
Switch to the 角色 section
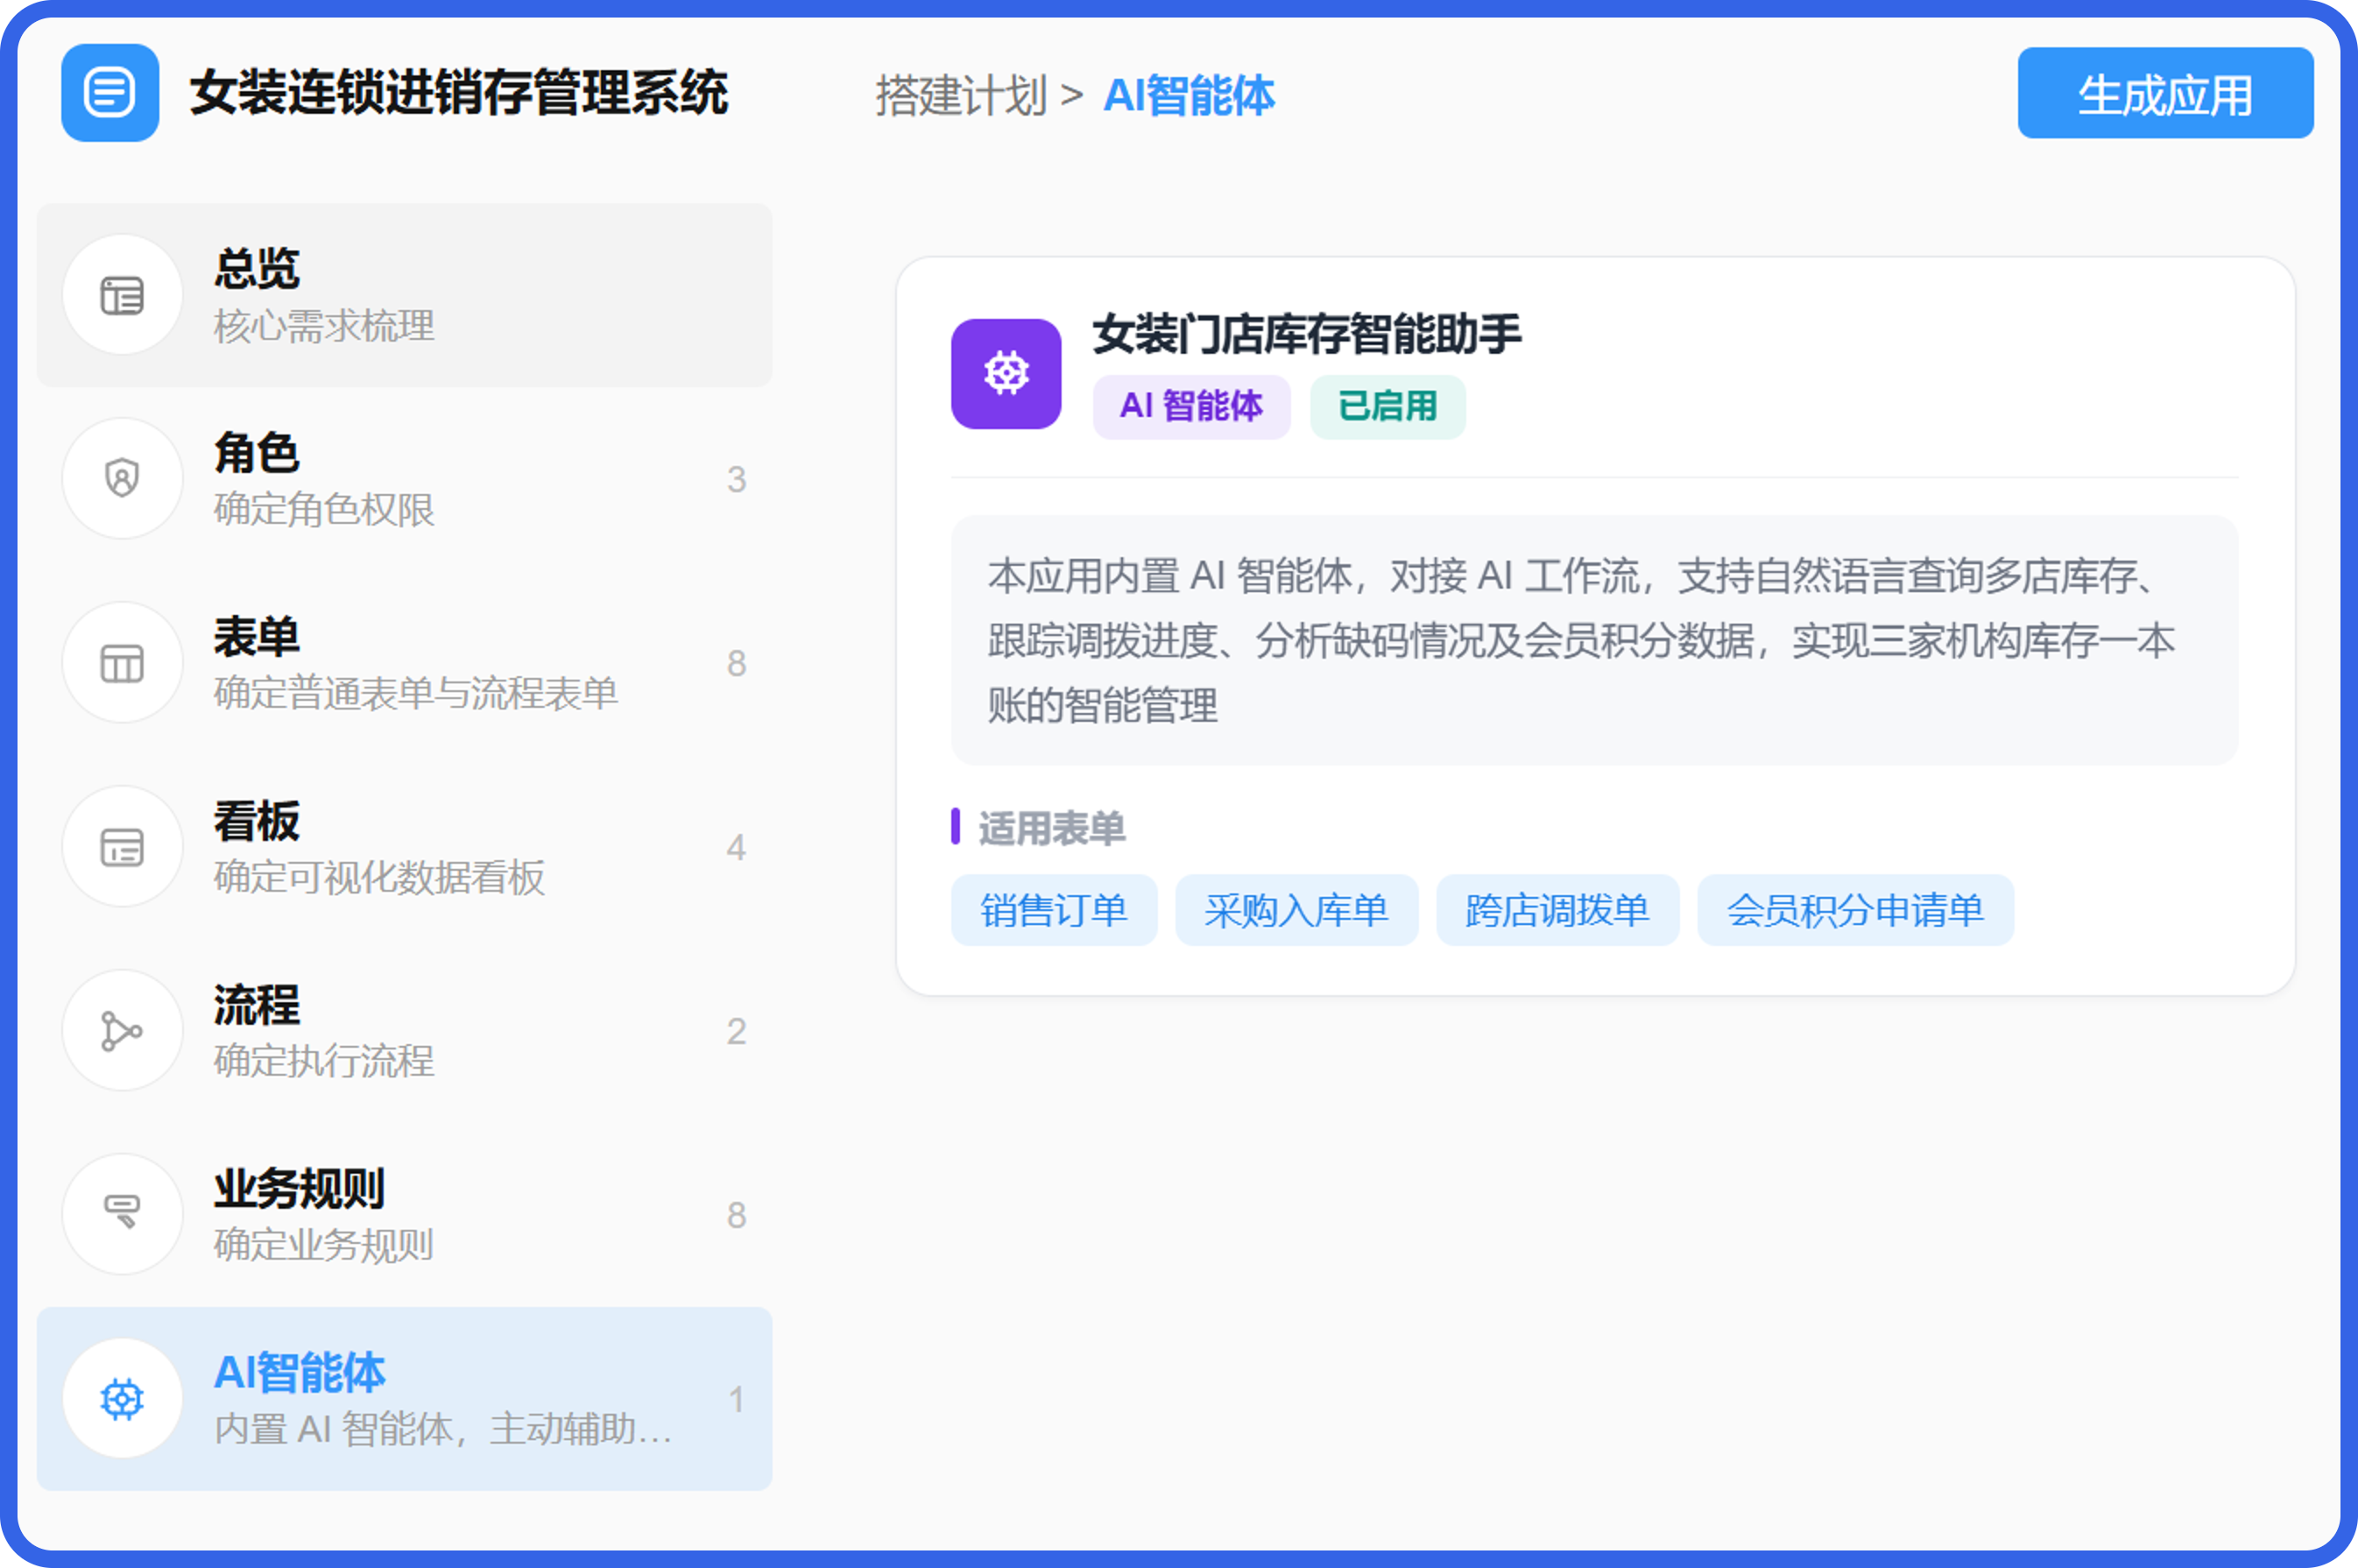(x=404, y=479)
